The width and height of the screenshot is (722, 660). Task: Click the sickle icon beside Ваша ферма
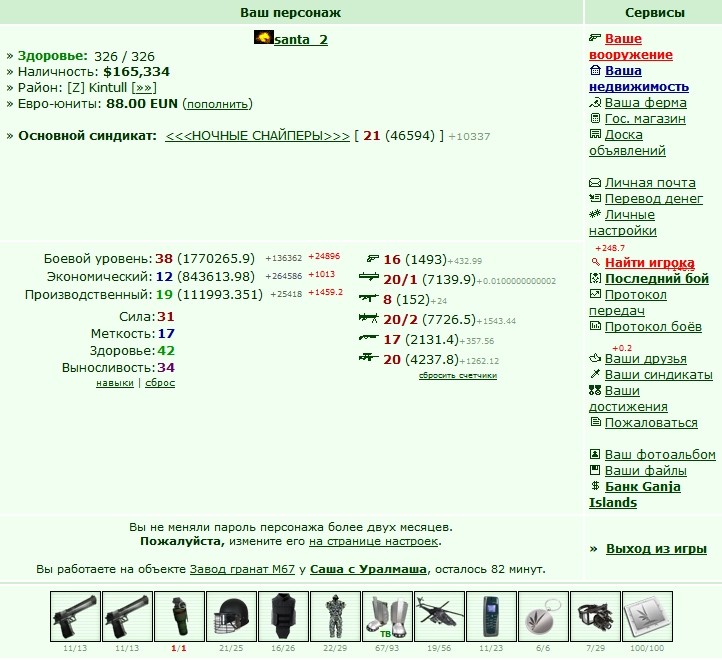595,102
